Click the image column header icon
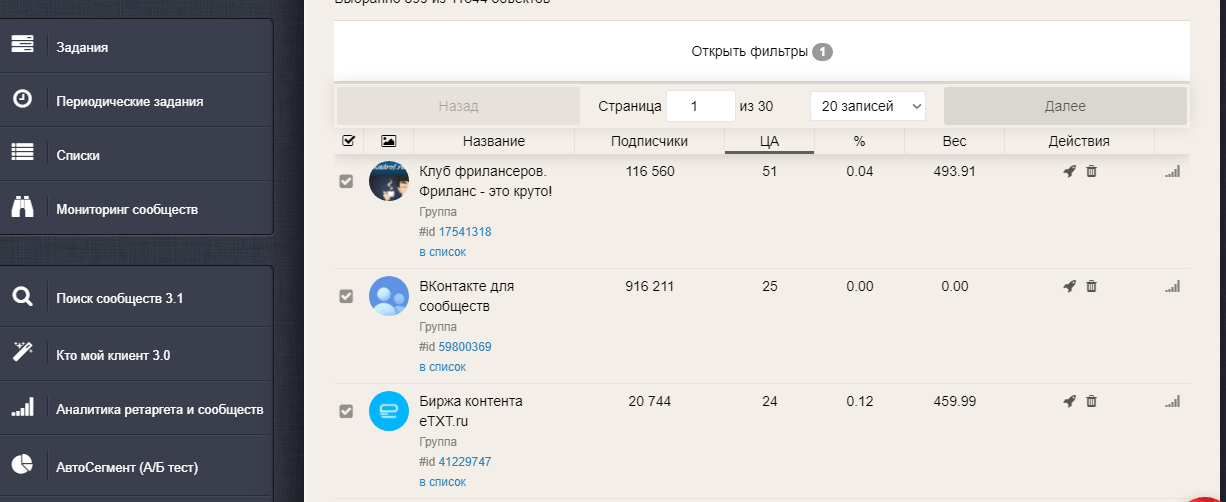Viewport: 1226px width, 502px height. (388, 141)
